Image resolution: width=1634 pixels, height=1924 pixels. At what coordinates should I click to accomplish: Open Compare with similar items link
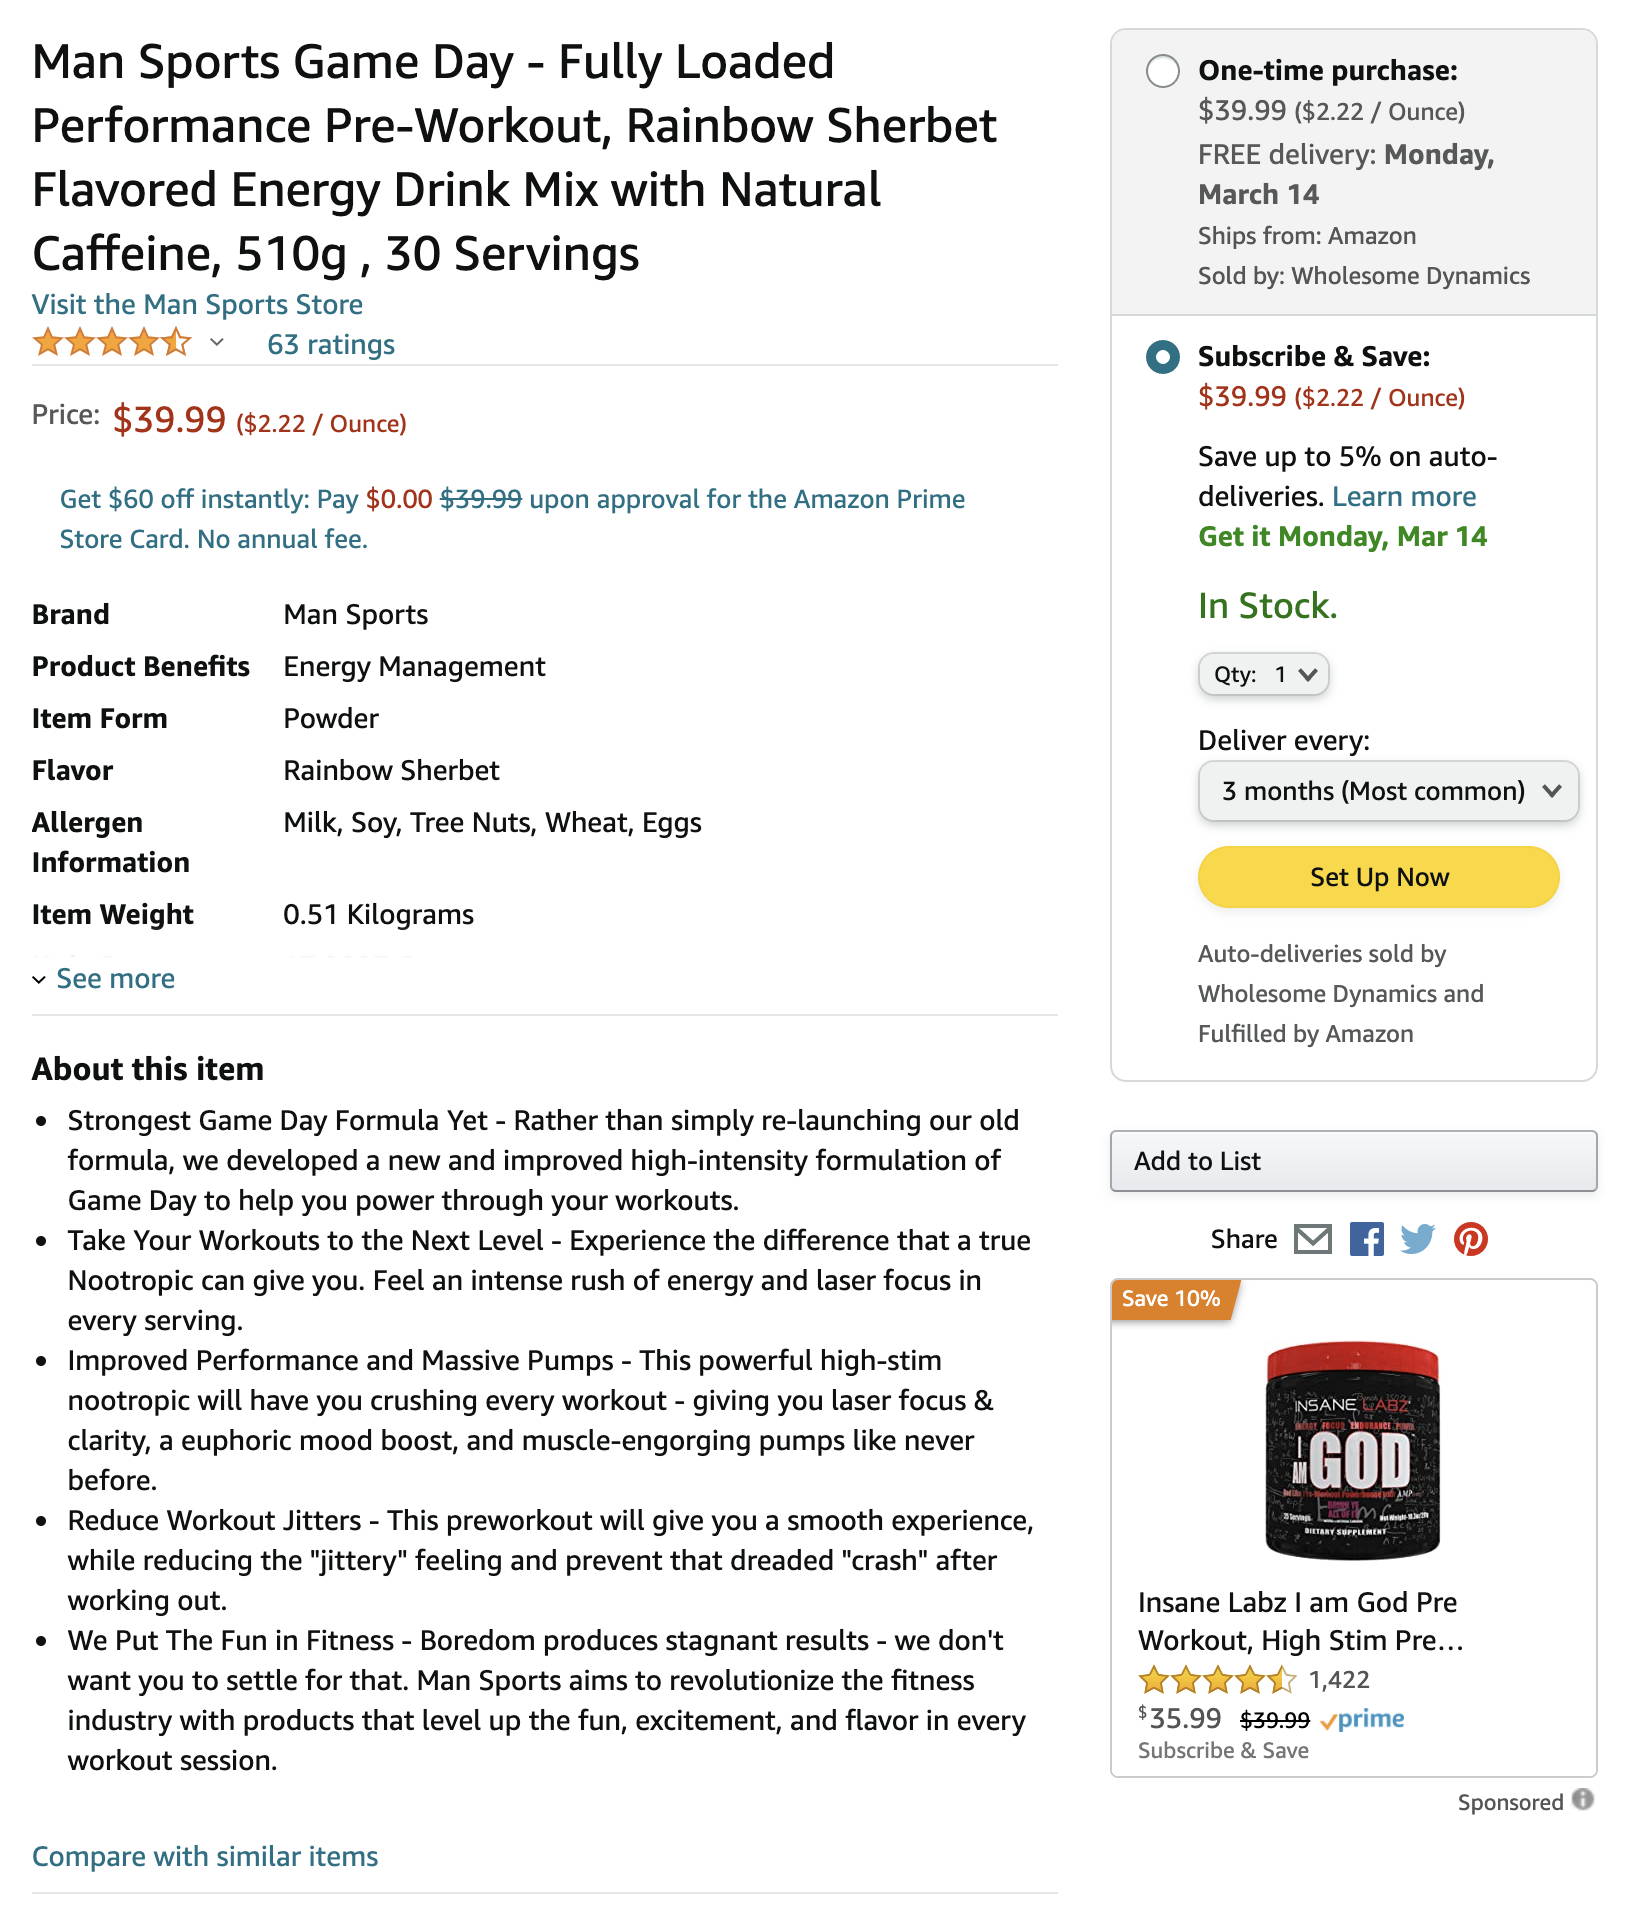click(x=205, y=1856)
